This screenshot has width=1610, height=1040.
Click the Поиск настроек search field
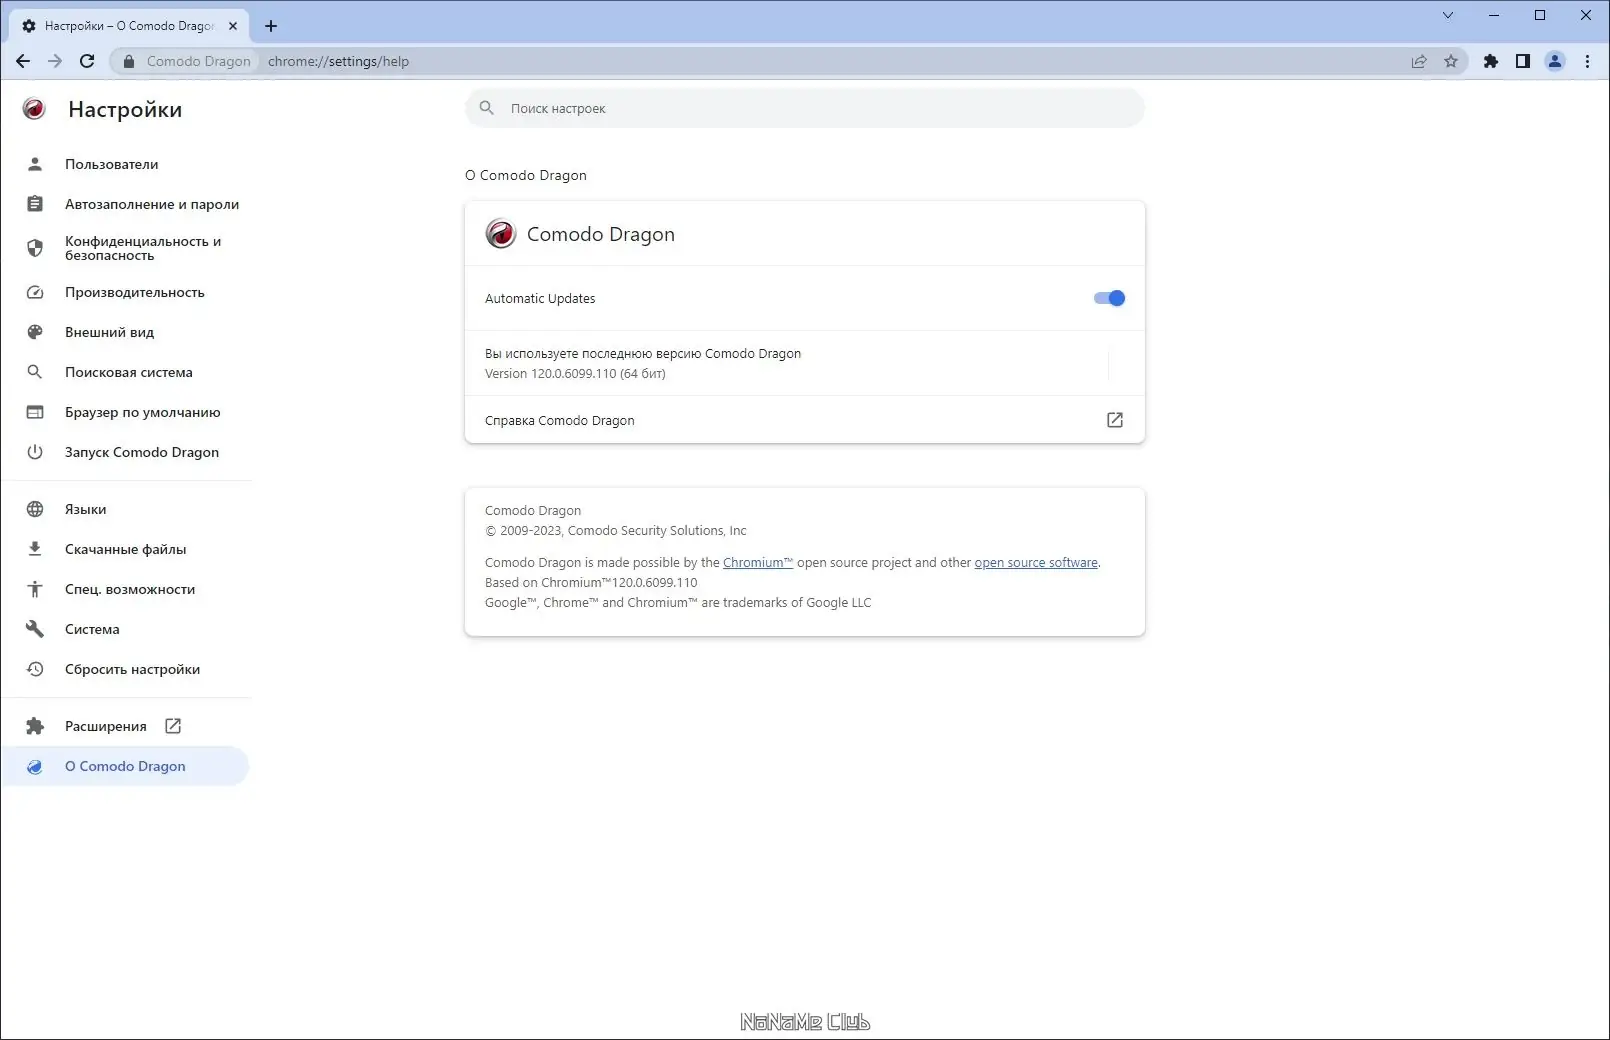pos(805,108)
